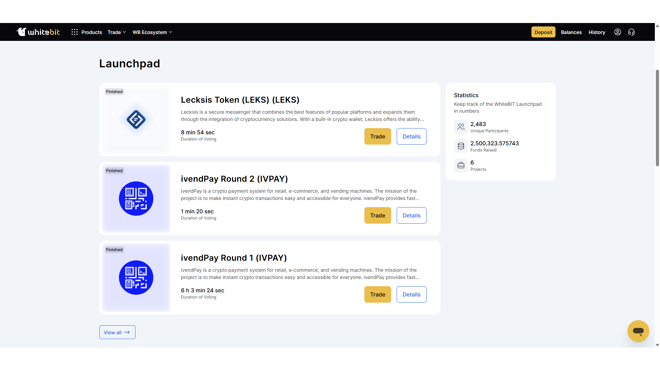The width and height of the screenshot is (660, 371).
Task: Open the History menu item
Action: coord(596,32)
